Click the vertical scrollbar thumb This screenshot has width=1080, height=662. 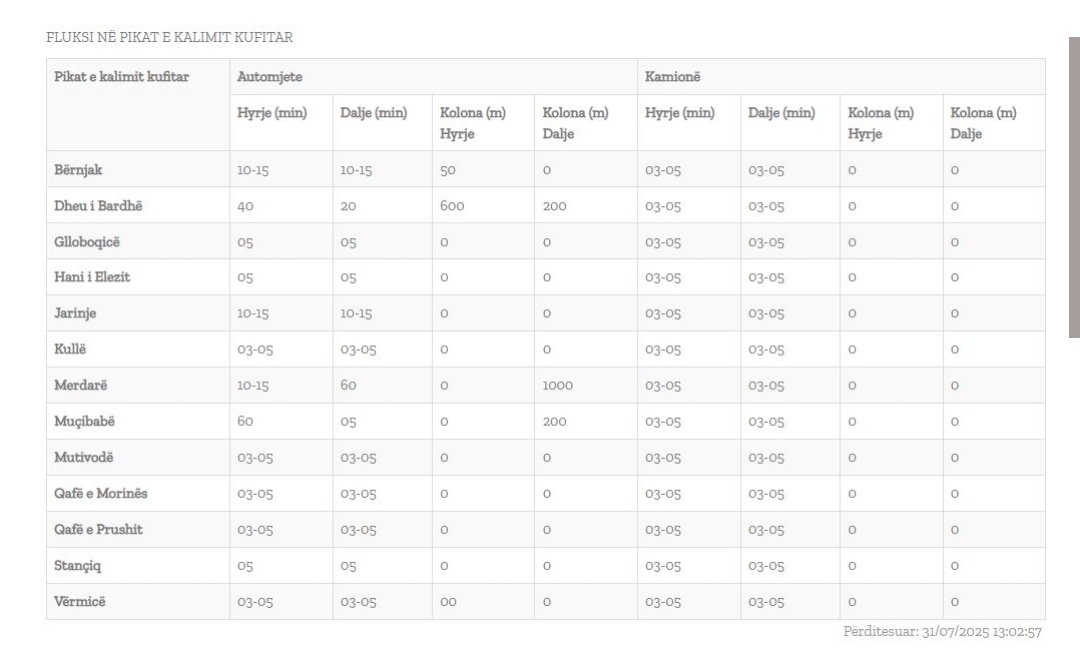1074,188
